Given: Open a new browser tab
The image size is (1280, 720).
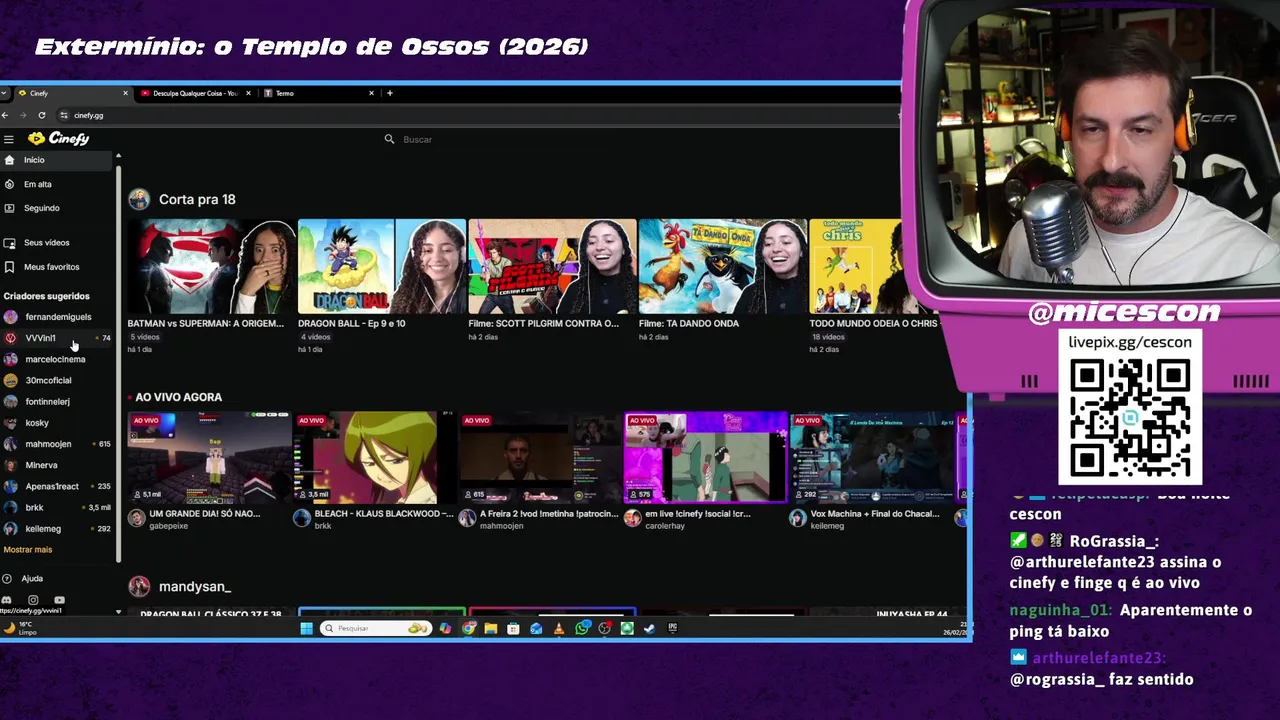Looking at the screenshot, I should (390, 93).
